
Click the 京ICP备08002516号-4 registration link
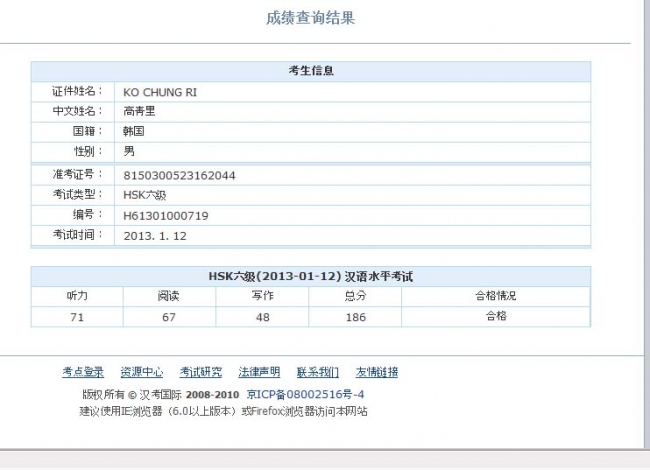tap(306, 394)
